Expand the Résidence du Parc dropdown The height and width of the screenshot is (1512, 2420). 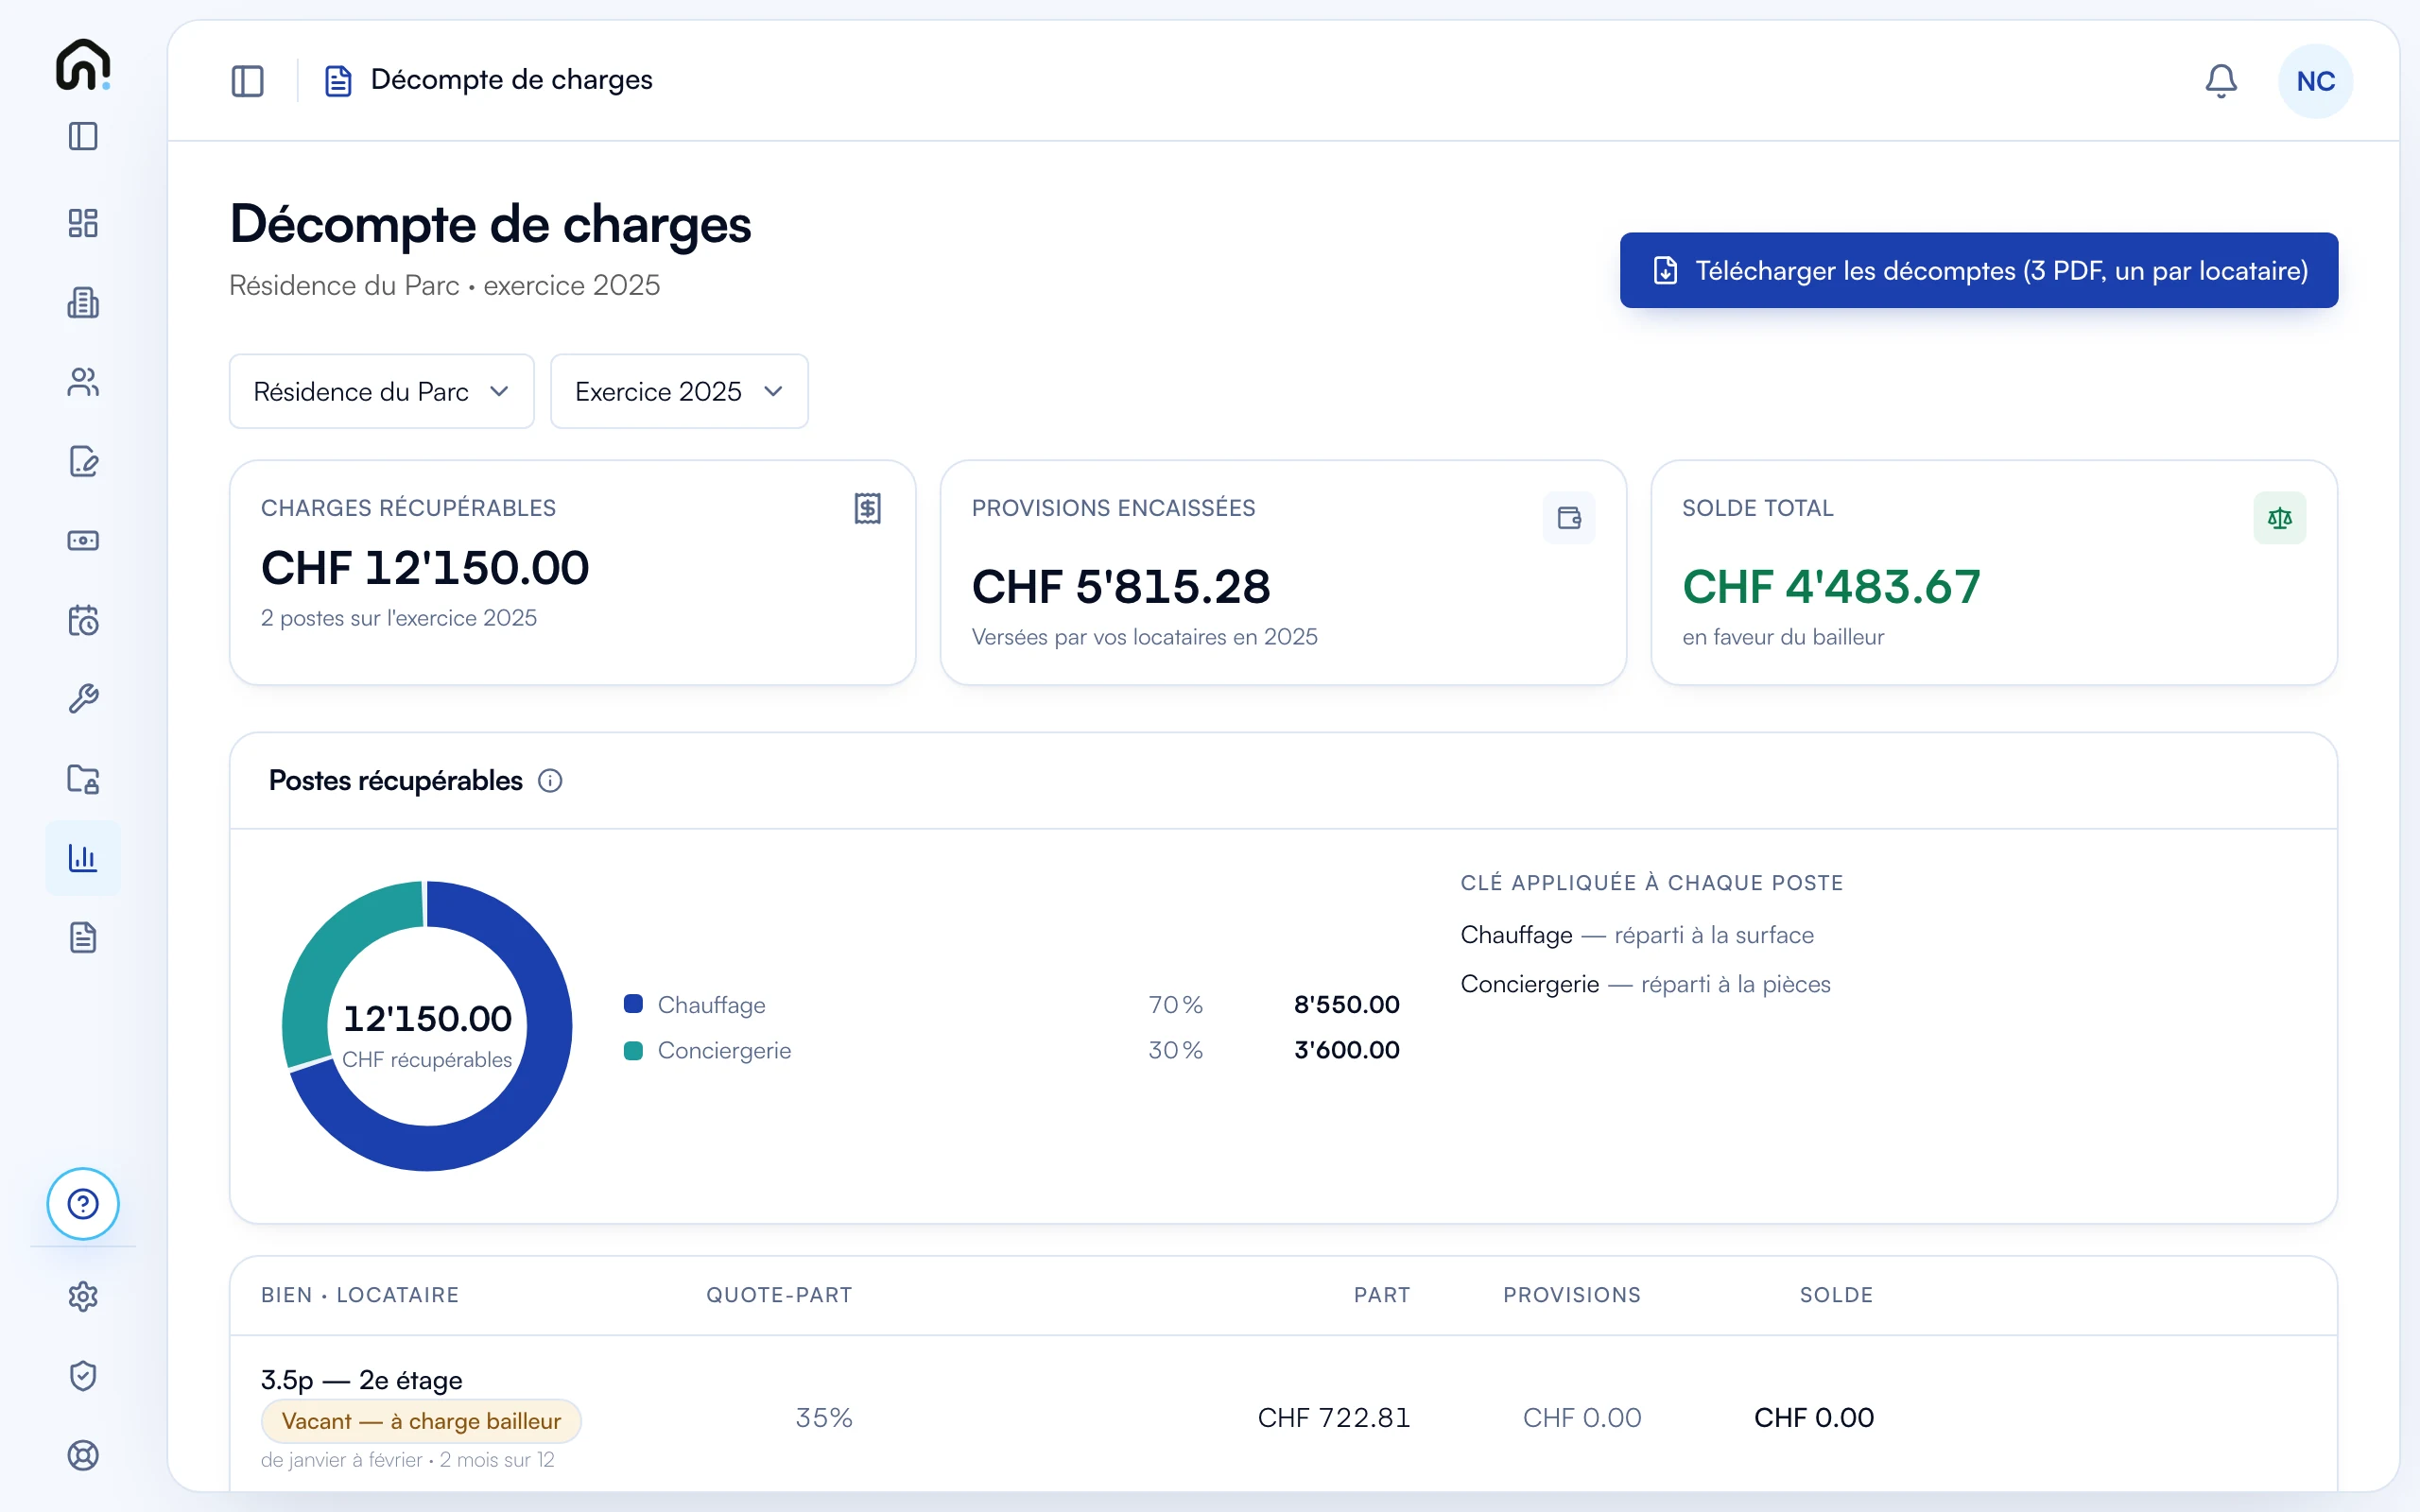click(x=381, y=391)
